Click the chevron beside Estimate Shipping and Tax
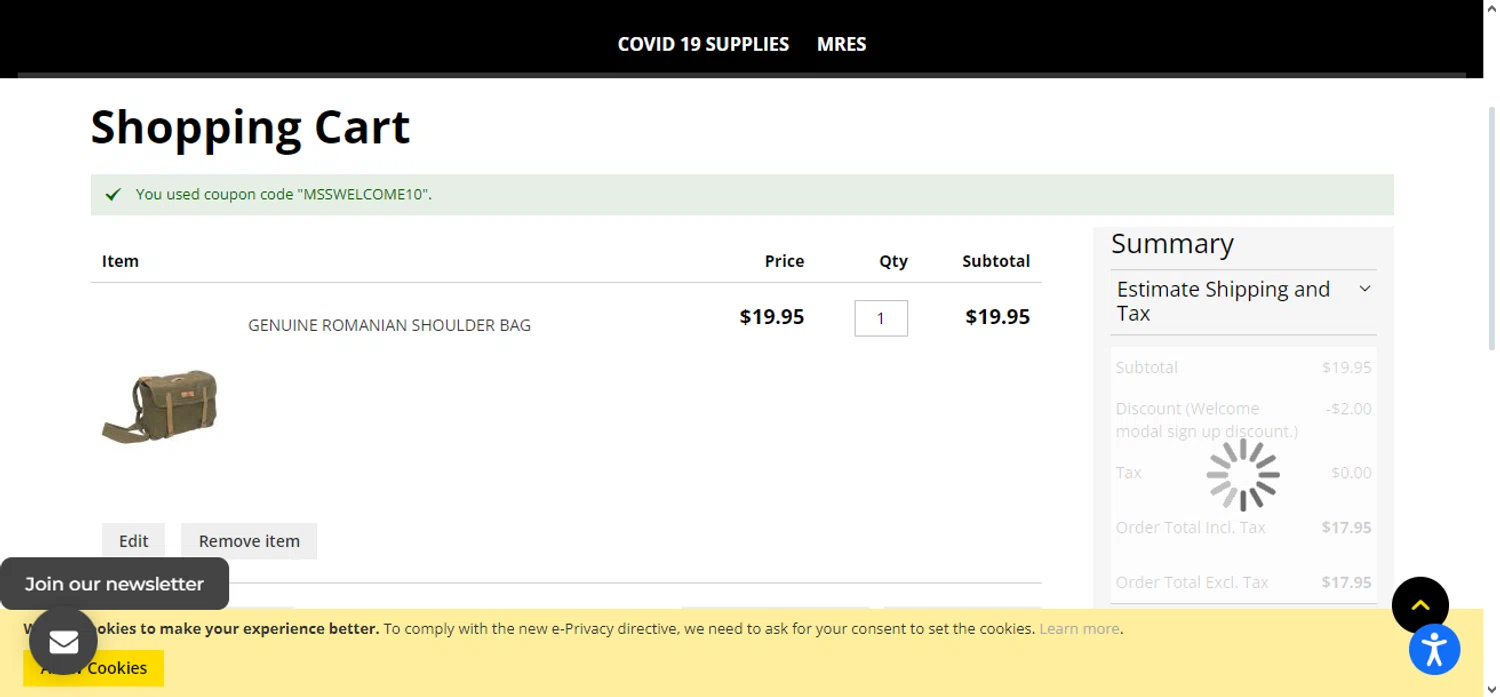This screenshot has width=1500, height=697. coord(1364,289)
